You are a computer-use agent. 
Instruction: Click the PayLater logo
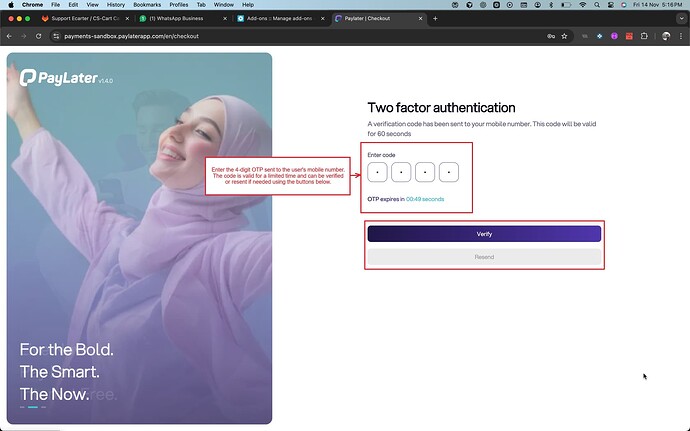pyautogui.click(x=60, y=79)
